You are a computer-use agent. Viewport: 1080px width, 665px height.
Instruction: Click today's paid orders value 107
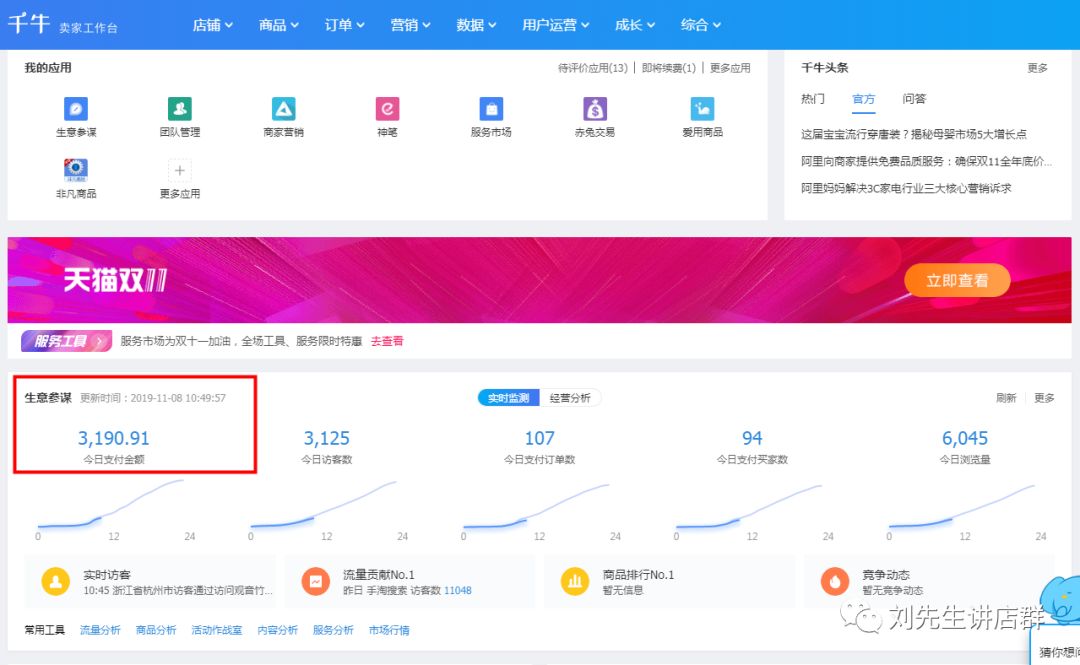pos(539,438)
